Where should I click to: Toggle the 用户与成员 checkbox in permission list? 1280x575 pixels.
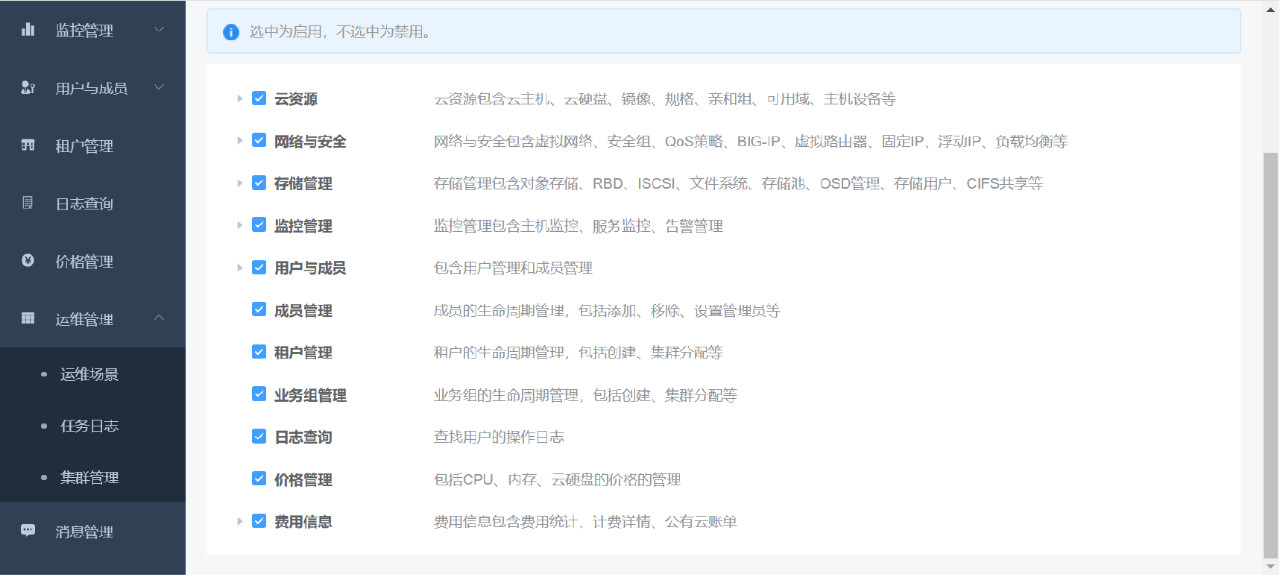tap(259, 267)
